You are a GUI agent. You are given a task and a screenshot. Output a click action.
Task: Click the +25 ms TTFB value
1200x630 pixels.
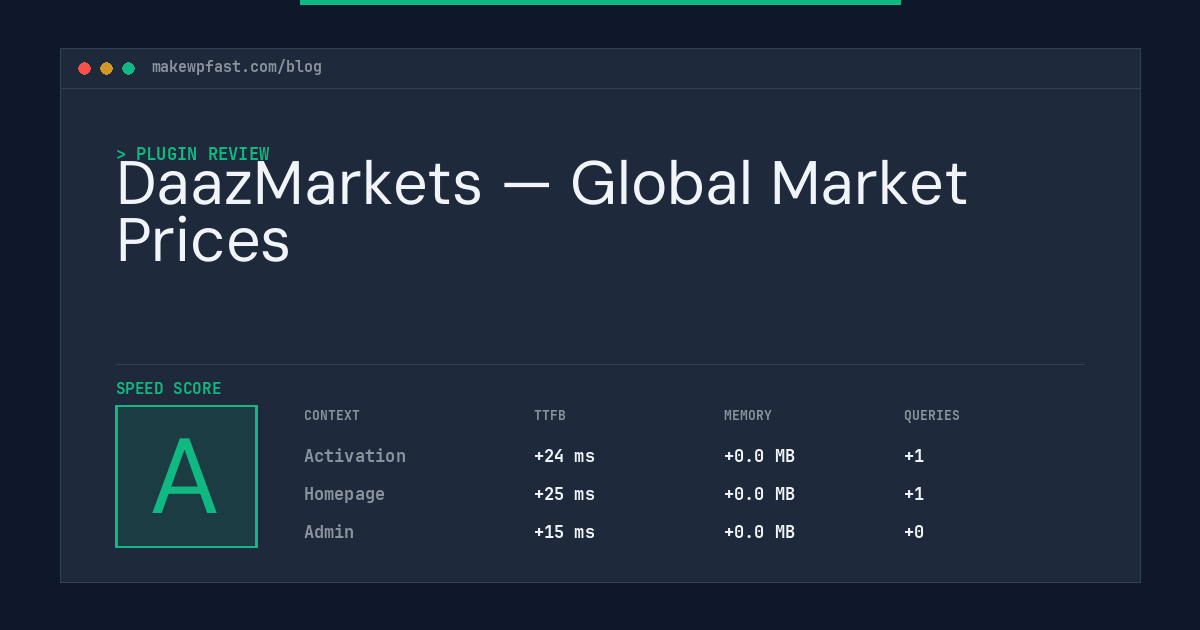[564, 494]
